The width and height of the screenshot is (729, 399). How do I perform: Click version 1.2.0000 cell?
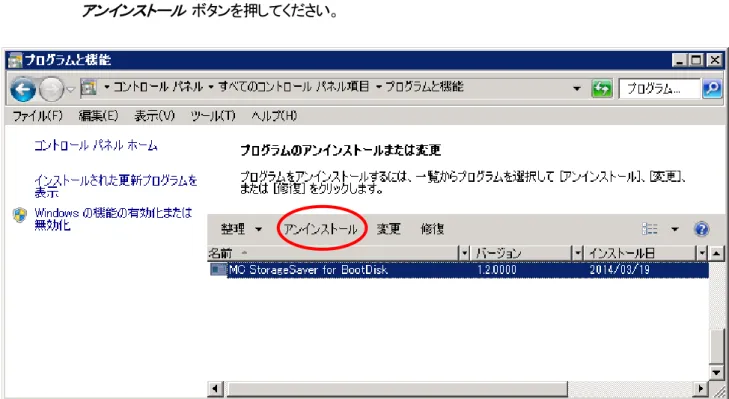[x=497, y=270]
